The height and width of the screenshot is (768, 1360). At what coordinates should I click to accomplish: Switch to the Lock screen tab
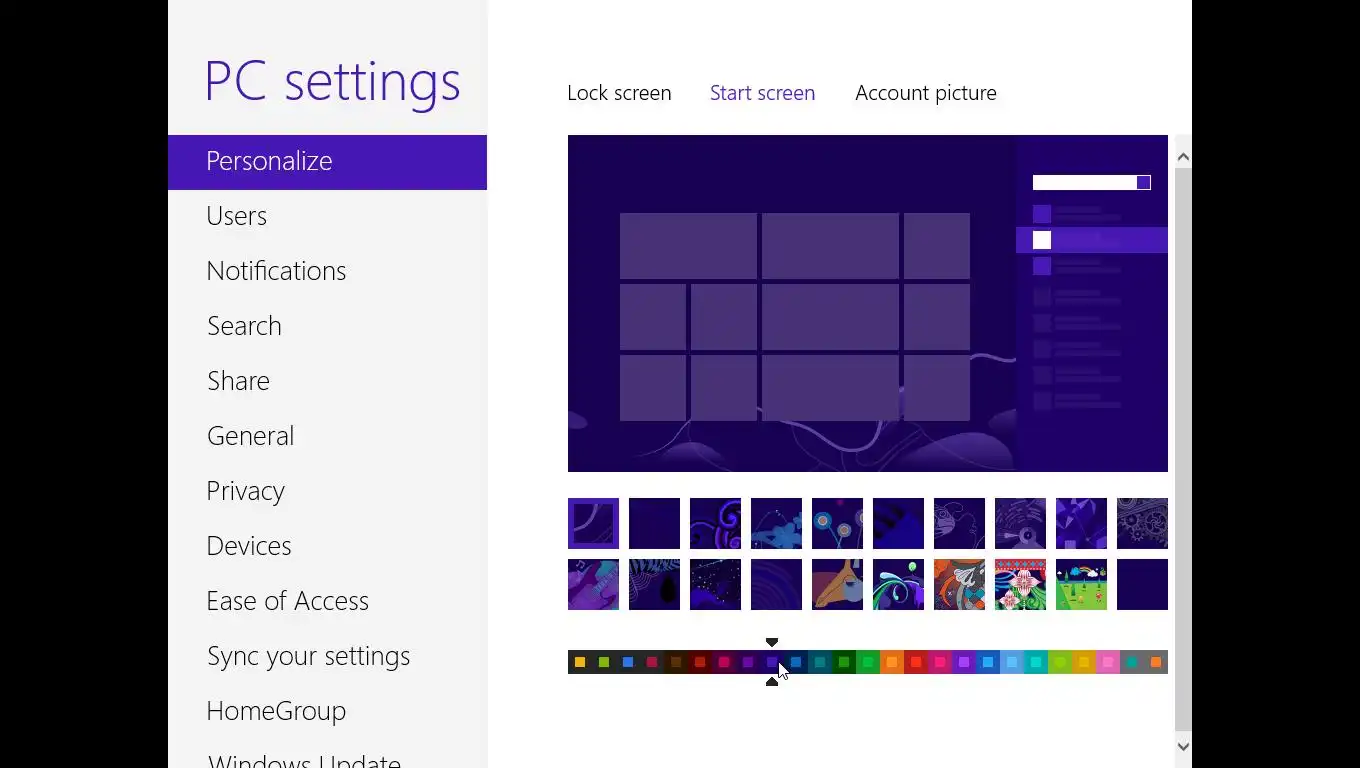619,93
